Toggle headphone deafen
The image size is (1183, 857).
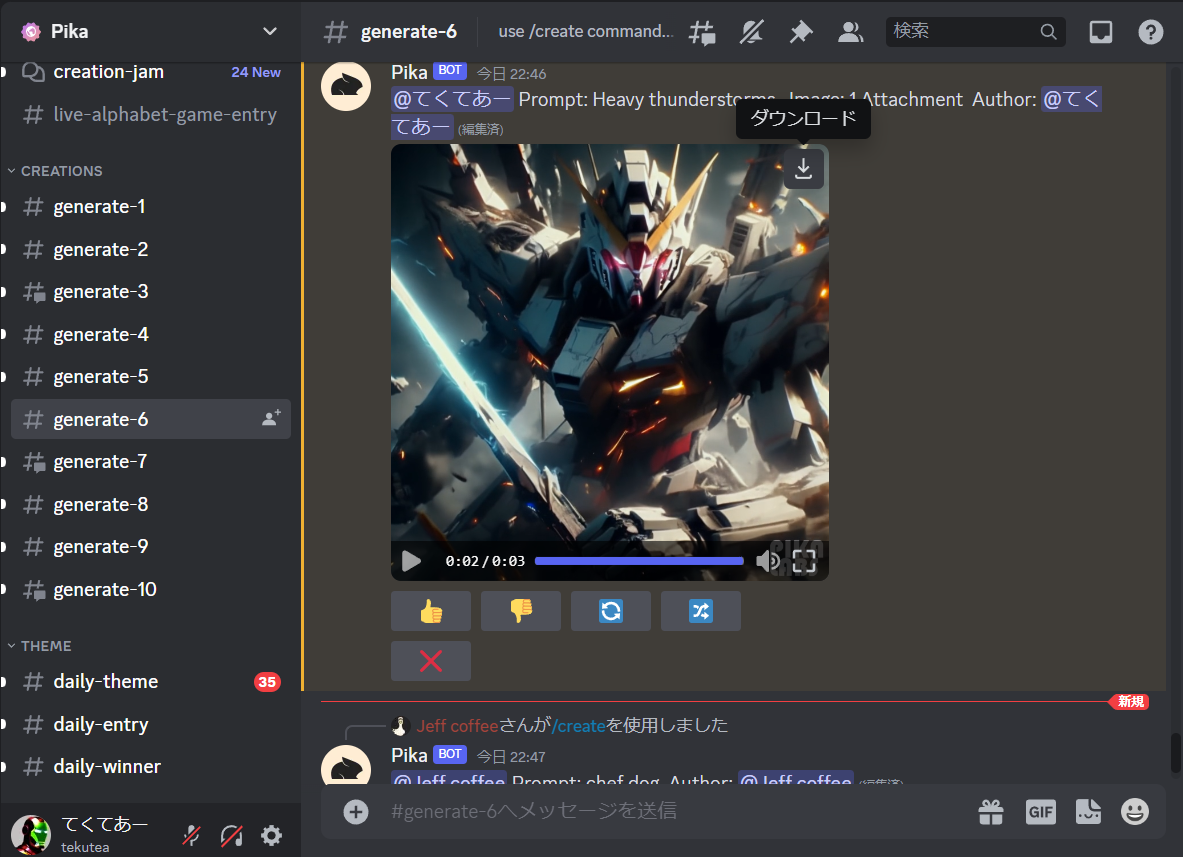point(232,835)
